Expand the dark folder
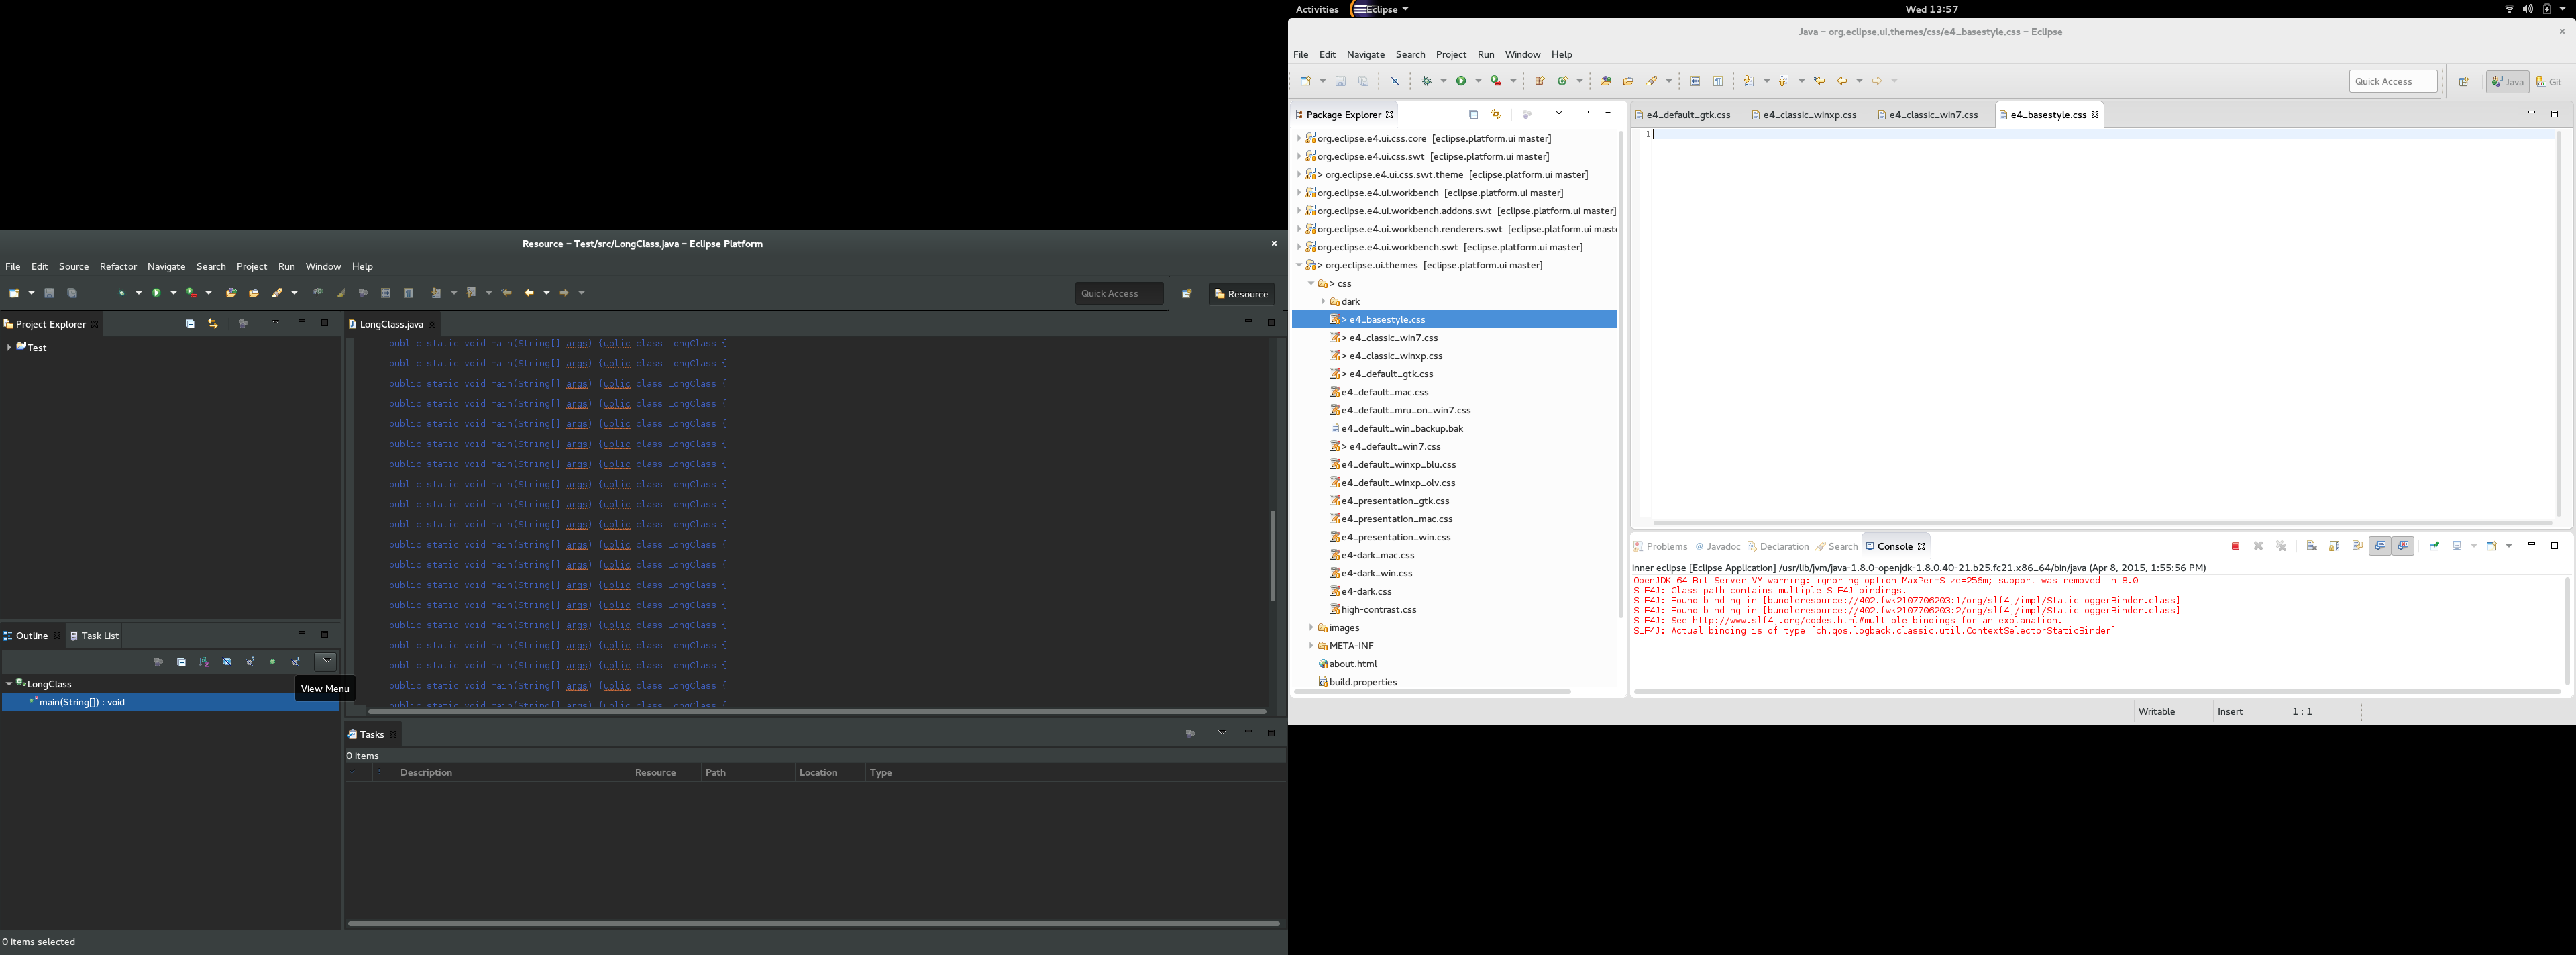 (1323, 302)
